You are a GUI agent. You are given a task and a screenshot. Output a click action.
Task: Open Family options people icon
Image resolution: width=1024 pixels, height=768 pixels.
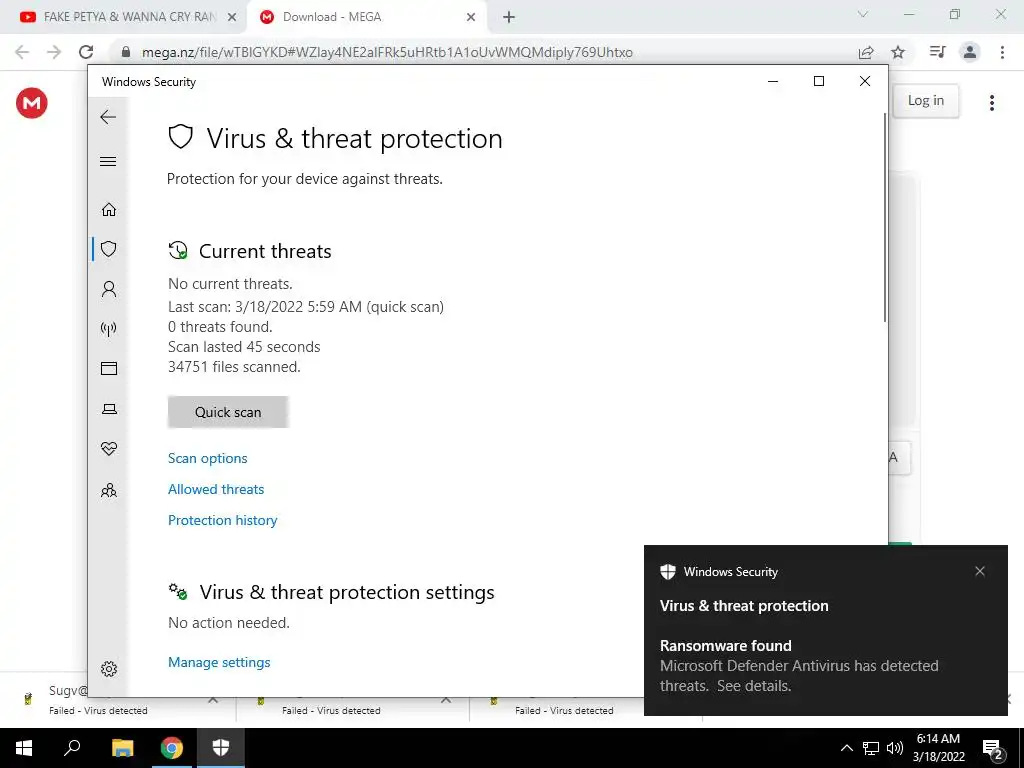[109, 490]
